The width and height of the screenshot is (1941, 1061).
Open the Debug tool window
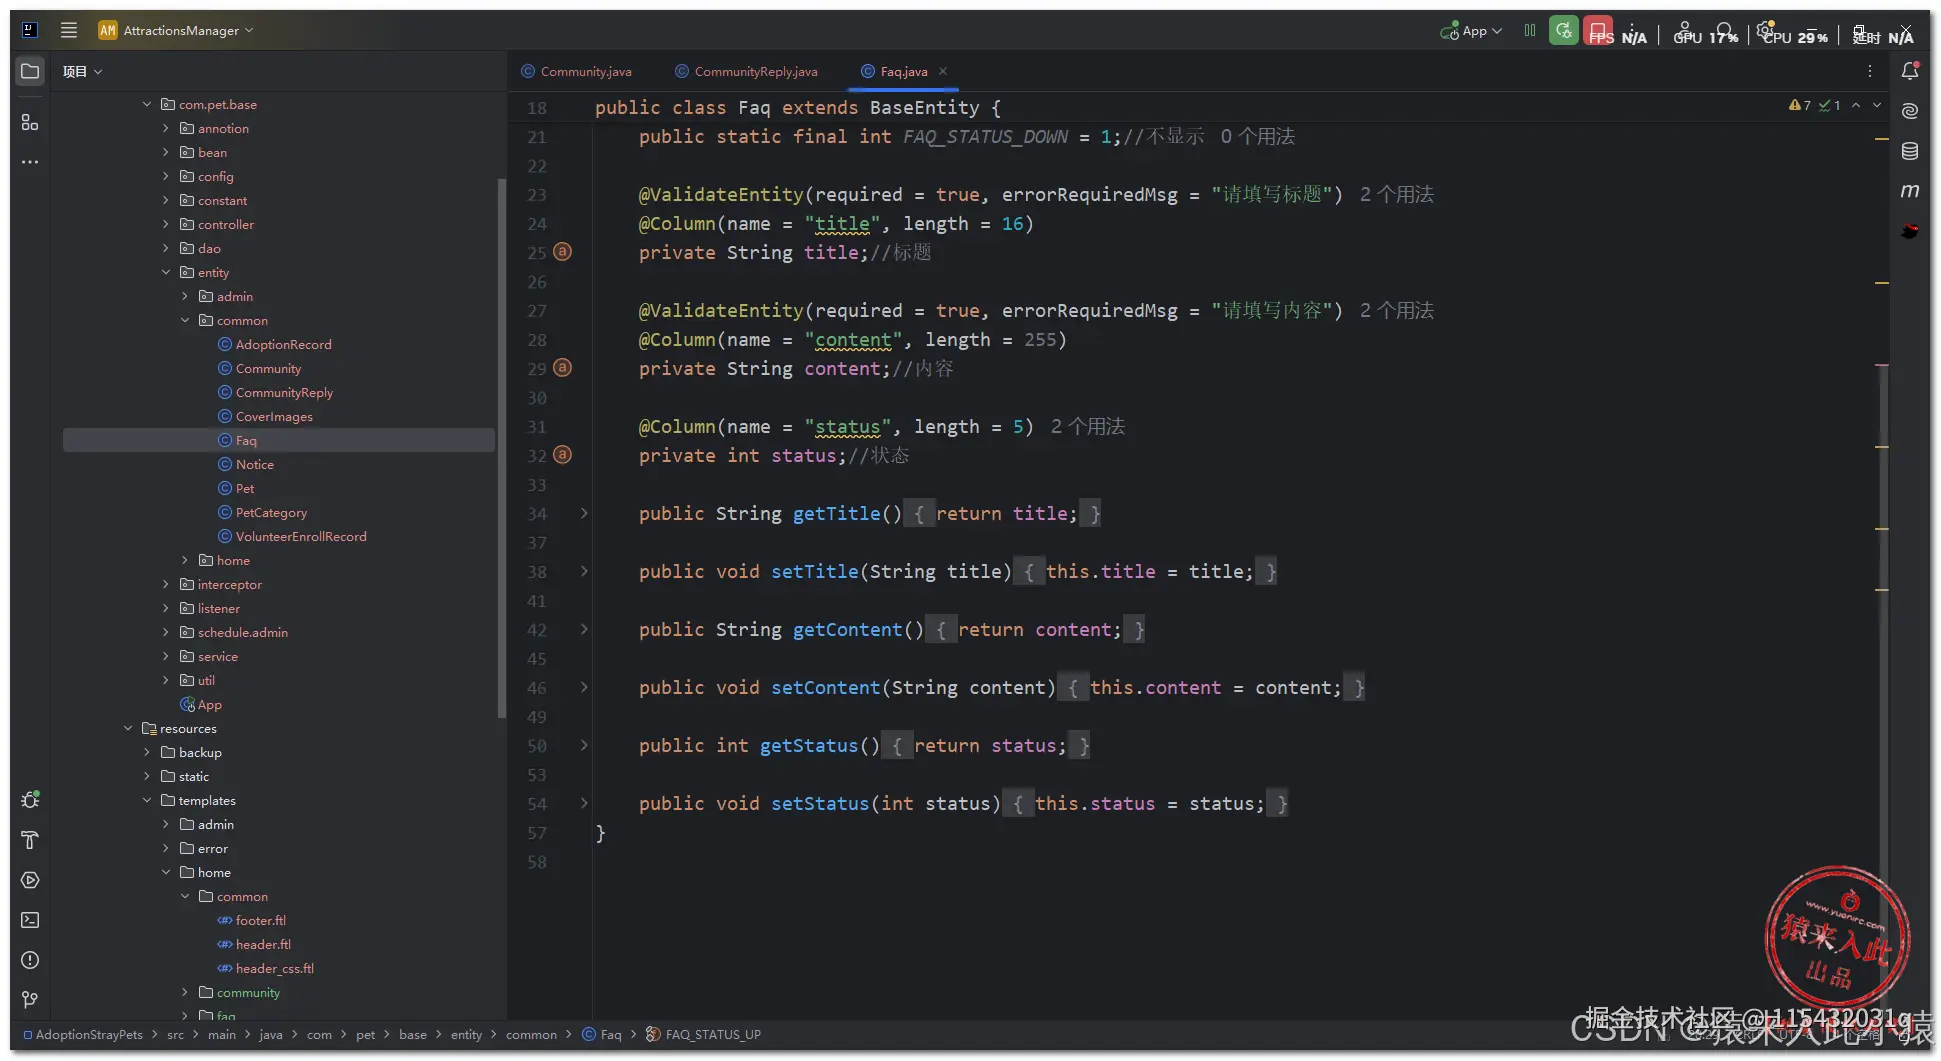point(30,800)
